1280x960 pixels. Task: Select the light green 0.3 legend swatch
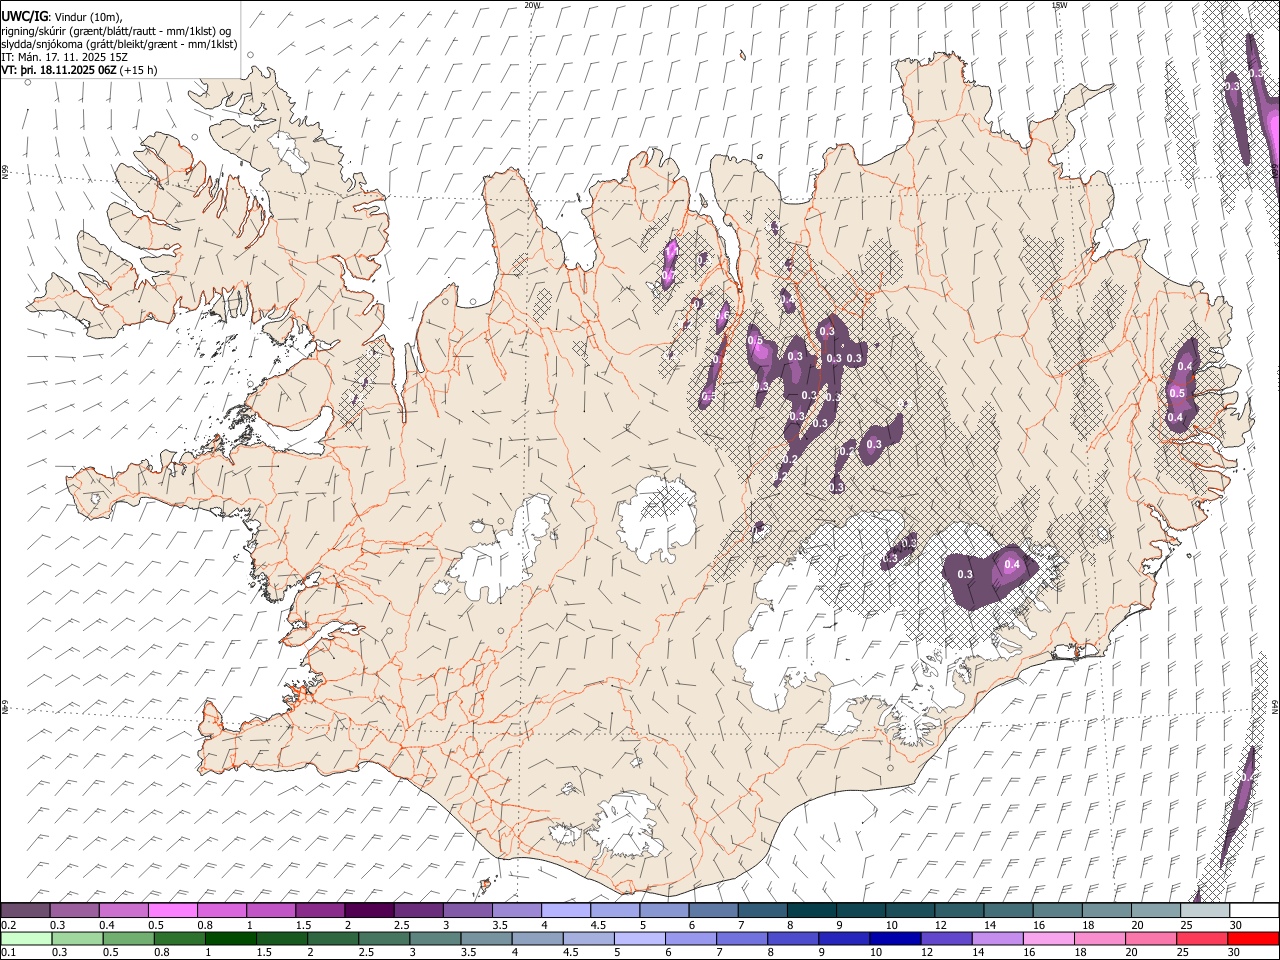point(75,939)
